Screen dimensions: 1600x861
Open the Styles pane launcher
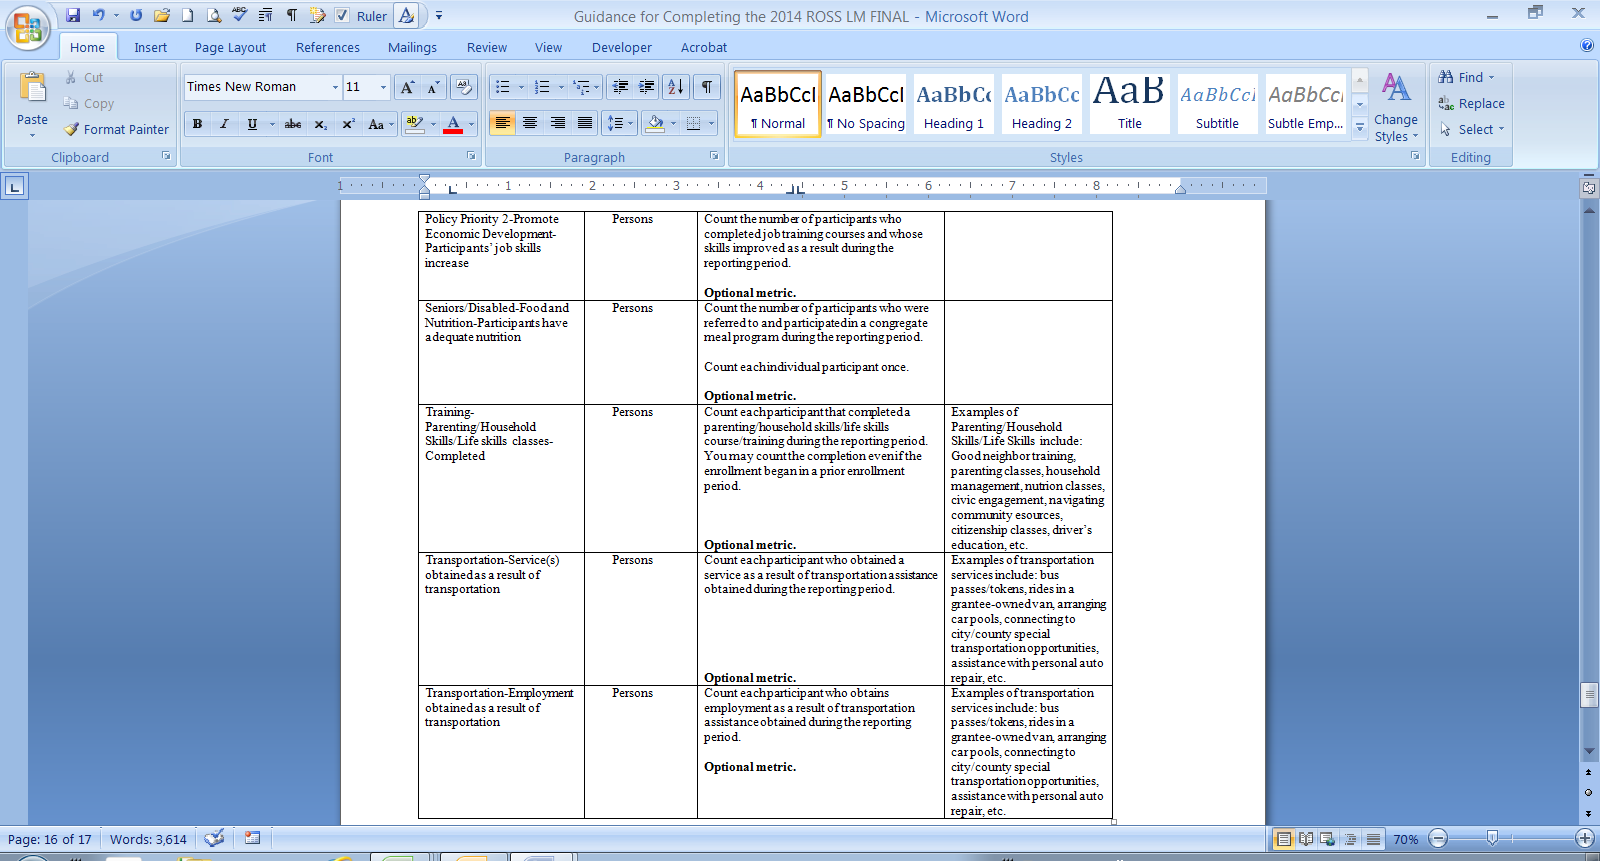pos(1415,156)
